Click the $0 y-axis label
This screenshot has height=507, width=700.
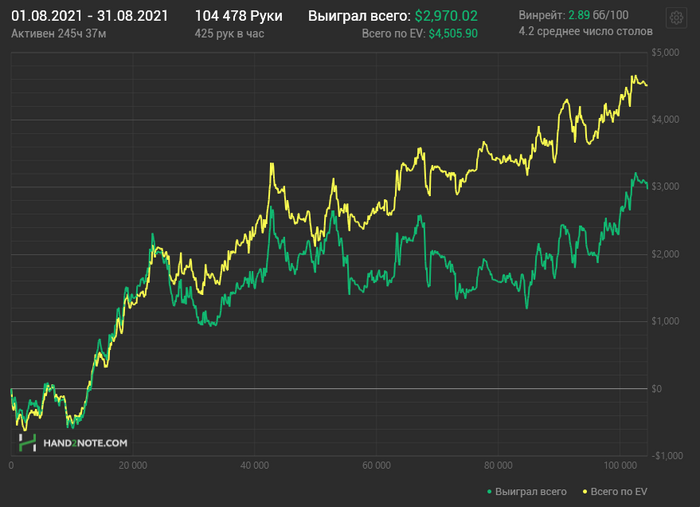pyautogui.click(x=656, y=388)
